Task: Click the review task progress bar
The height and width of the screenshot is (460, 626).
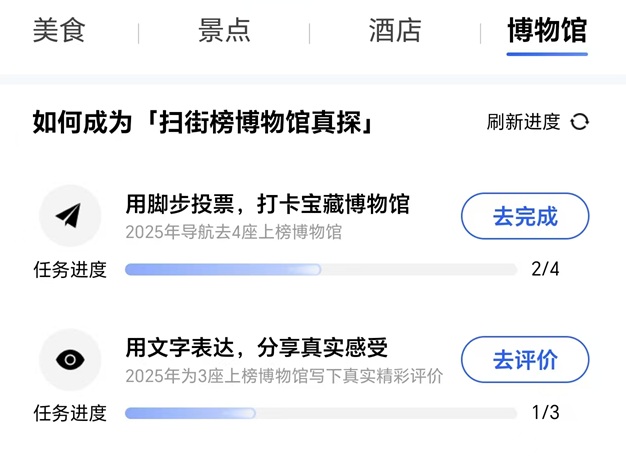Action: (x=320, y=413)
